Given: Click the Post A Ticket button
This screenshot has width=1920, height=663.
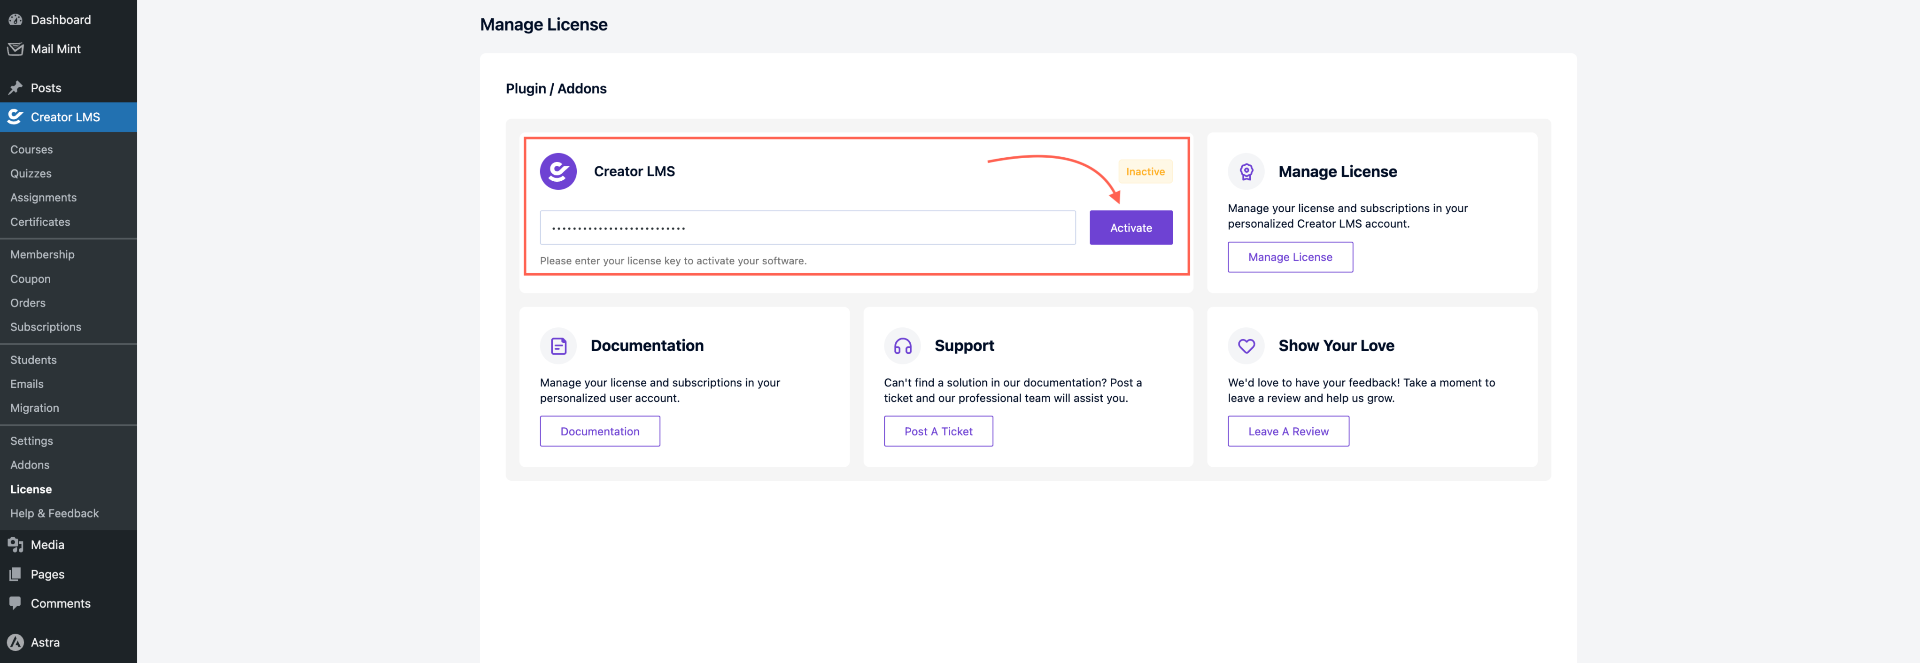Looking at the screenshot, I should pyautogui.click(x=938, y=431).
